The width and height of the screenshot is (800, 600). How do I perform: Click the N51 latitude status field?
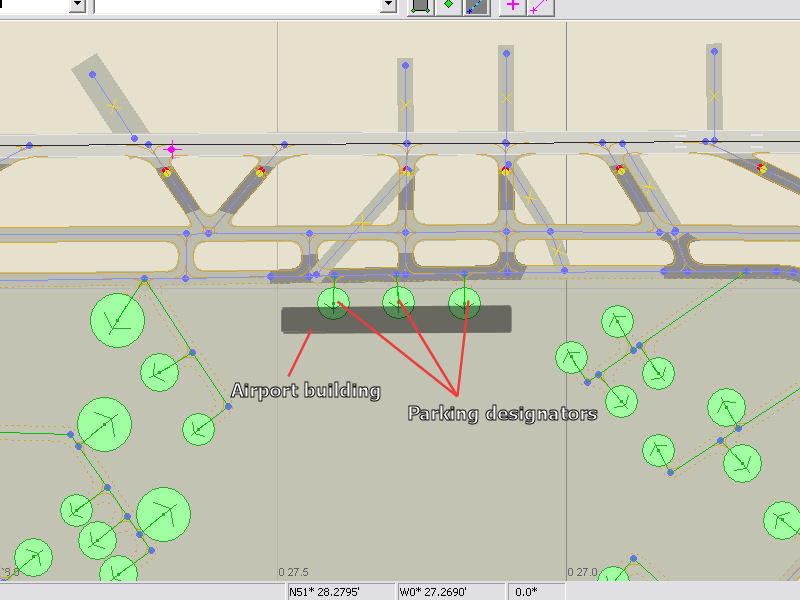coord(340,592)
